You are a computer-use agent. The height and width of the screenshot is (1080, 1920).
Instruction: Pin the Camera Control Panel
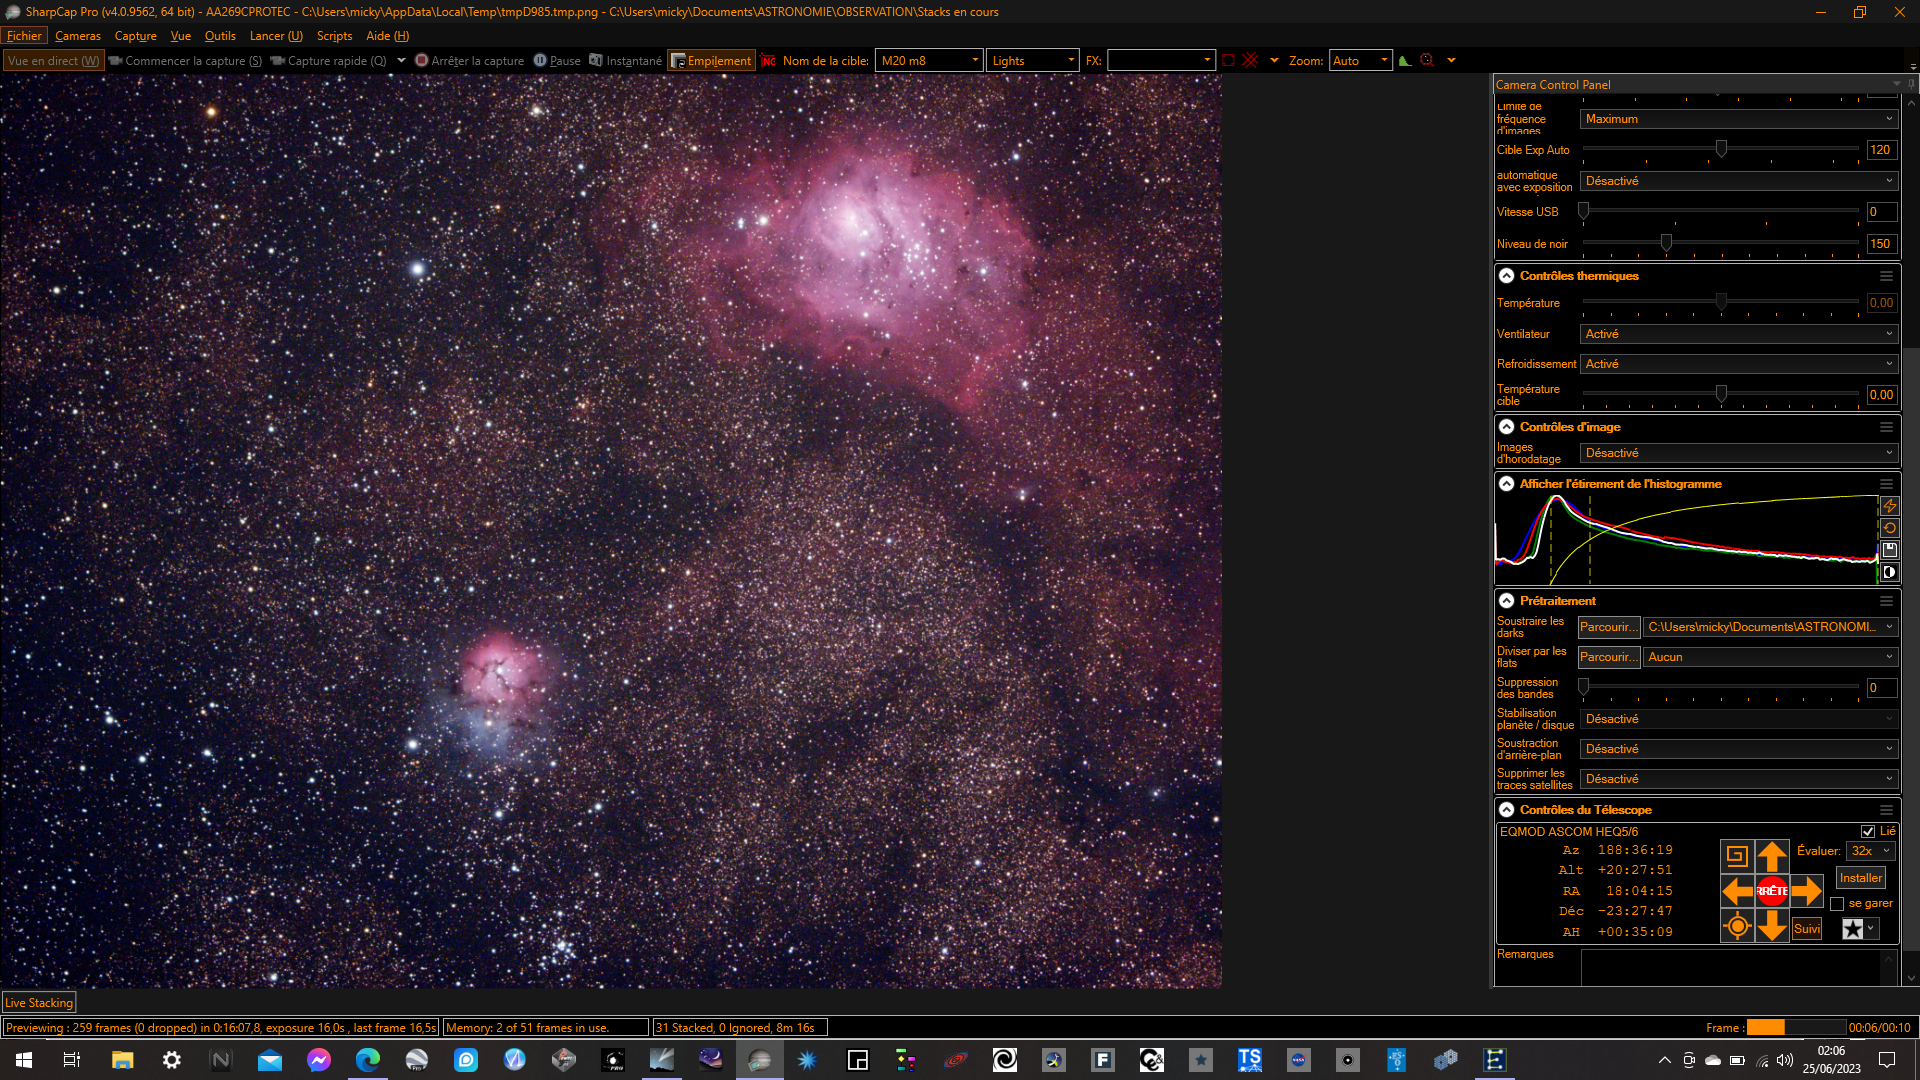pyautogui.click(x=1911, y=85)
